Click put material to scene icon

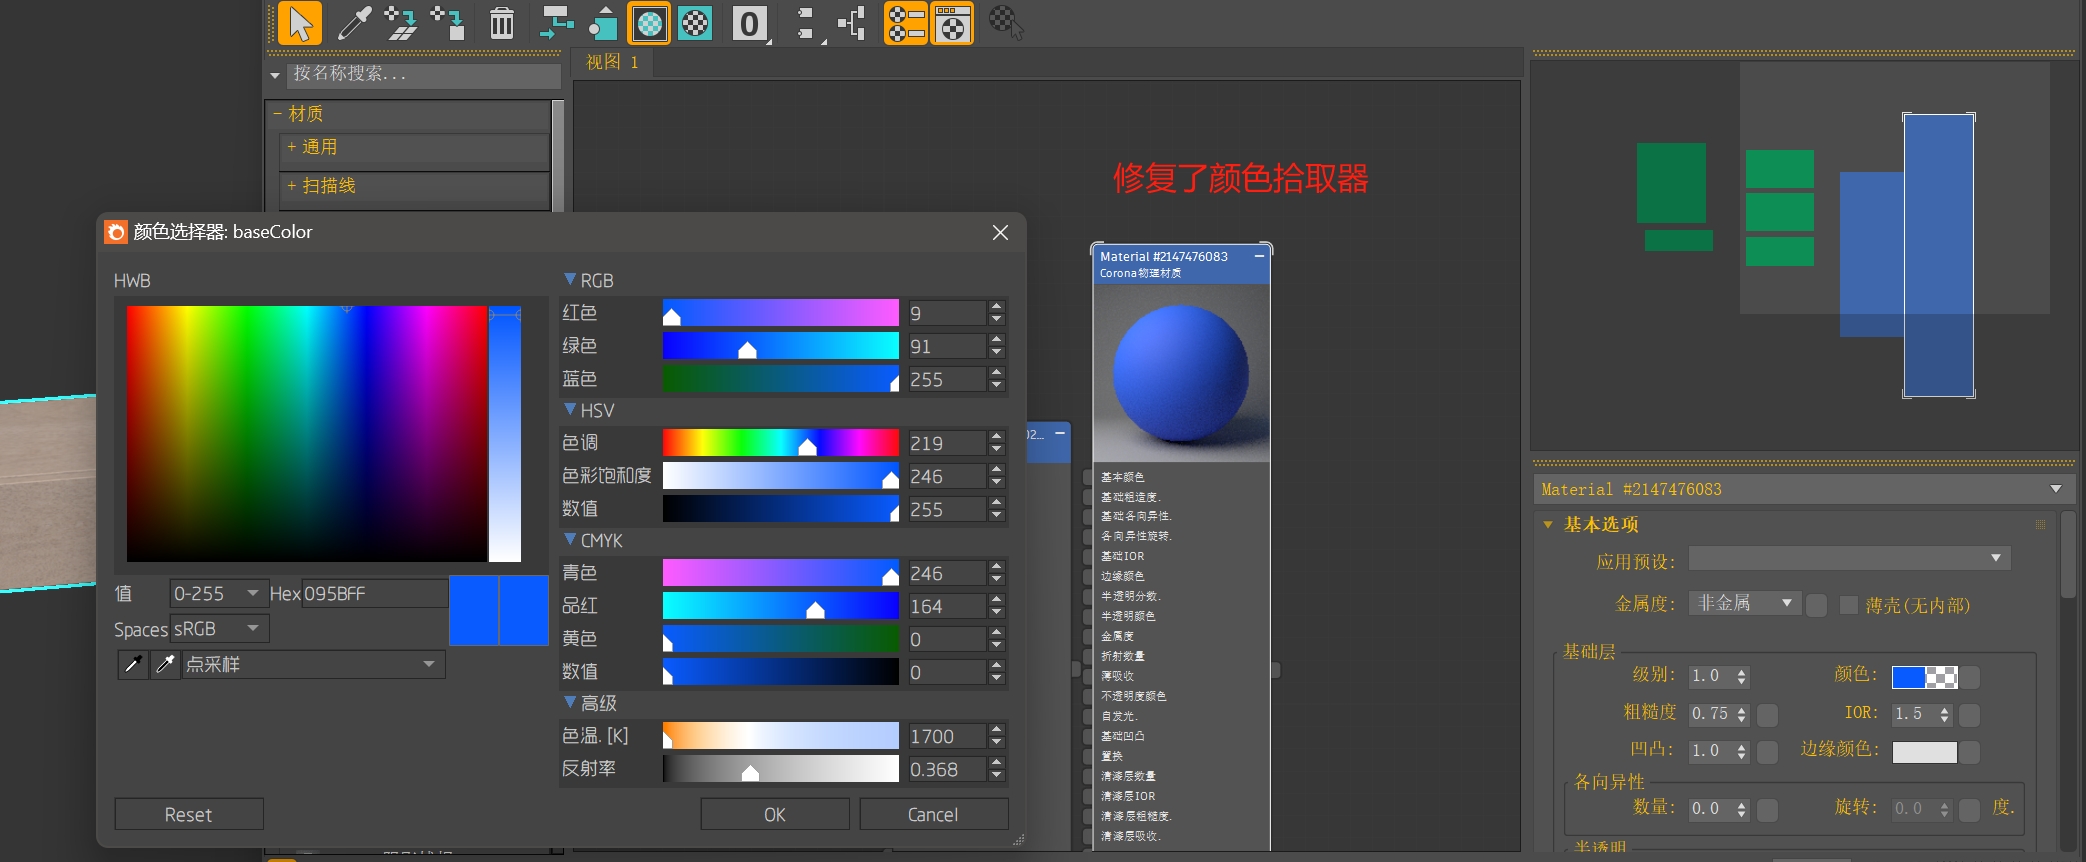401,23
